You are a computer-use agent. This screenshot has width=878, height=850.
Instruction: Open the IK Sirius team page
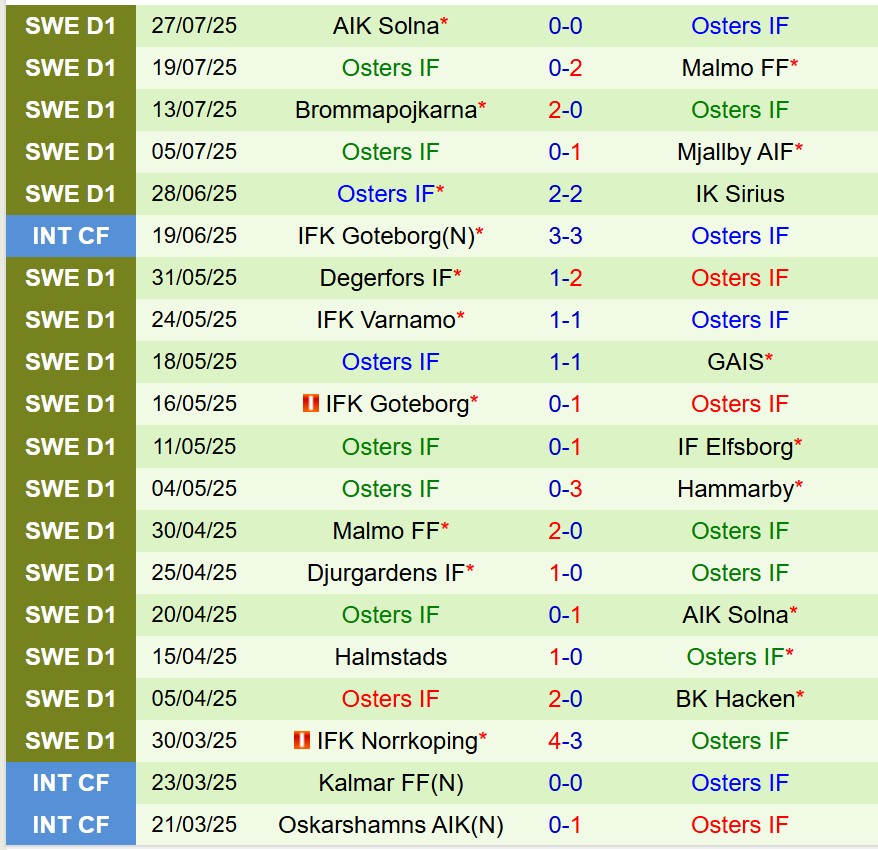pos(740,194)
